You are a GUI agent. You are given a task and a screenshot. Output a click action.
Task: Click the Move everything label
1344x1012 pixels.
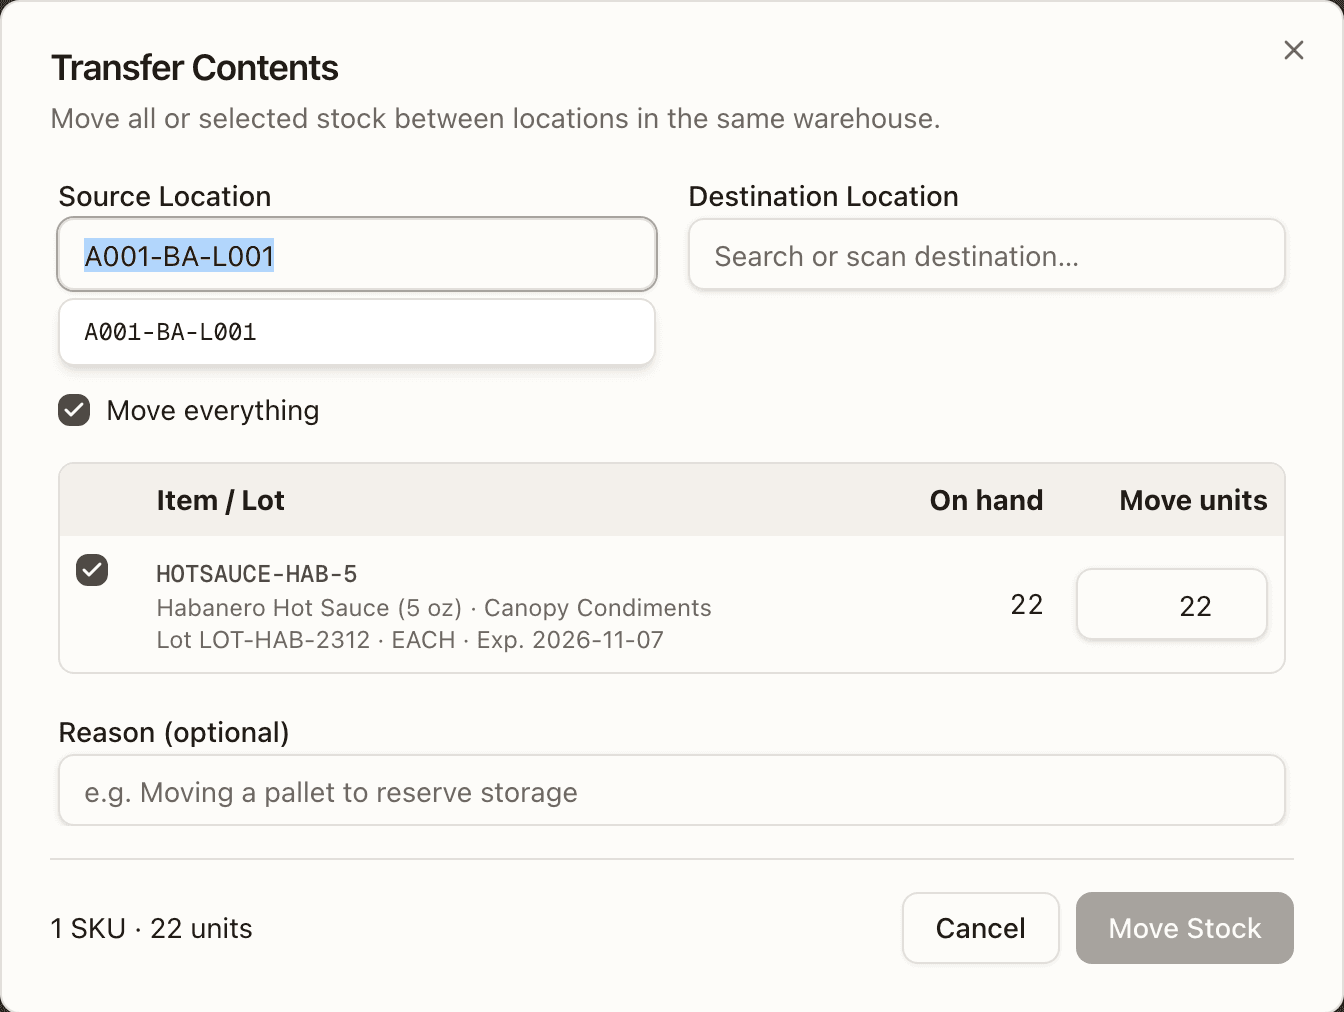tap(213, 410)
